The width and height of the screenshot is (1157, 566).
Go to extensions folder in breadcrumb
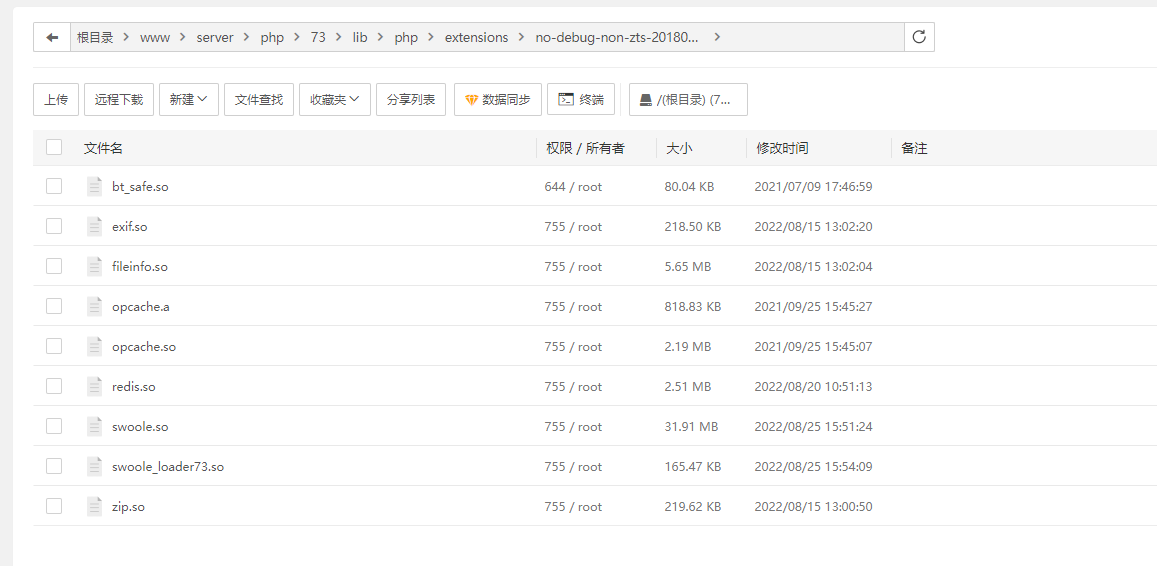(477, 38)
